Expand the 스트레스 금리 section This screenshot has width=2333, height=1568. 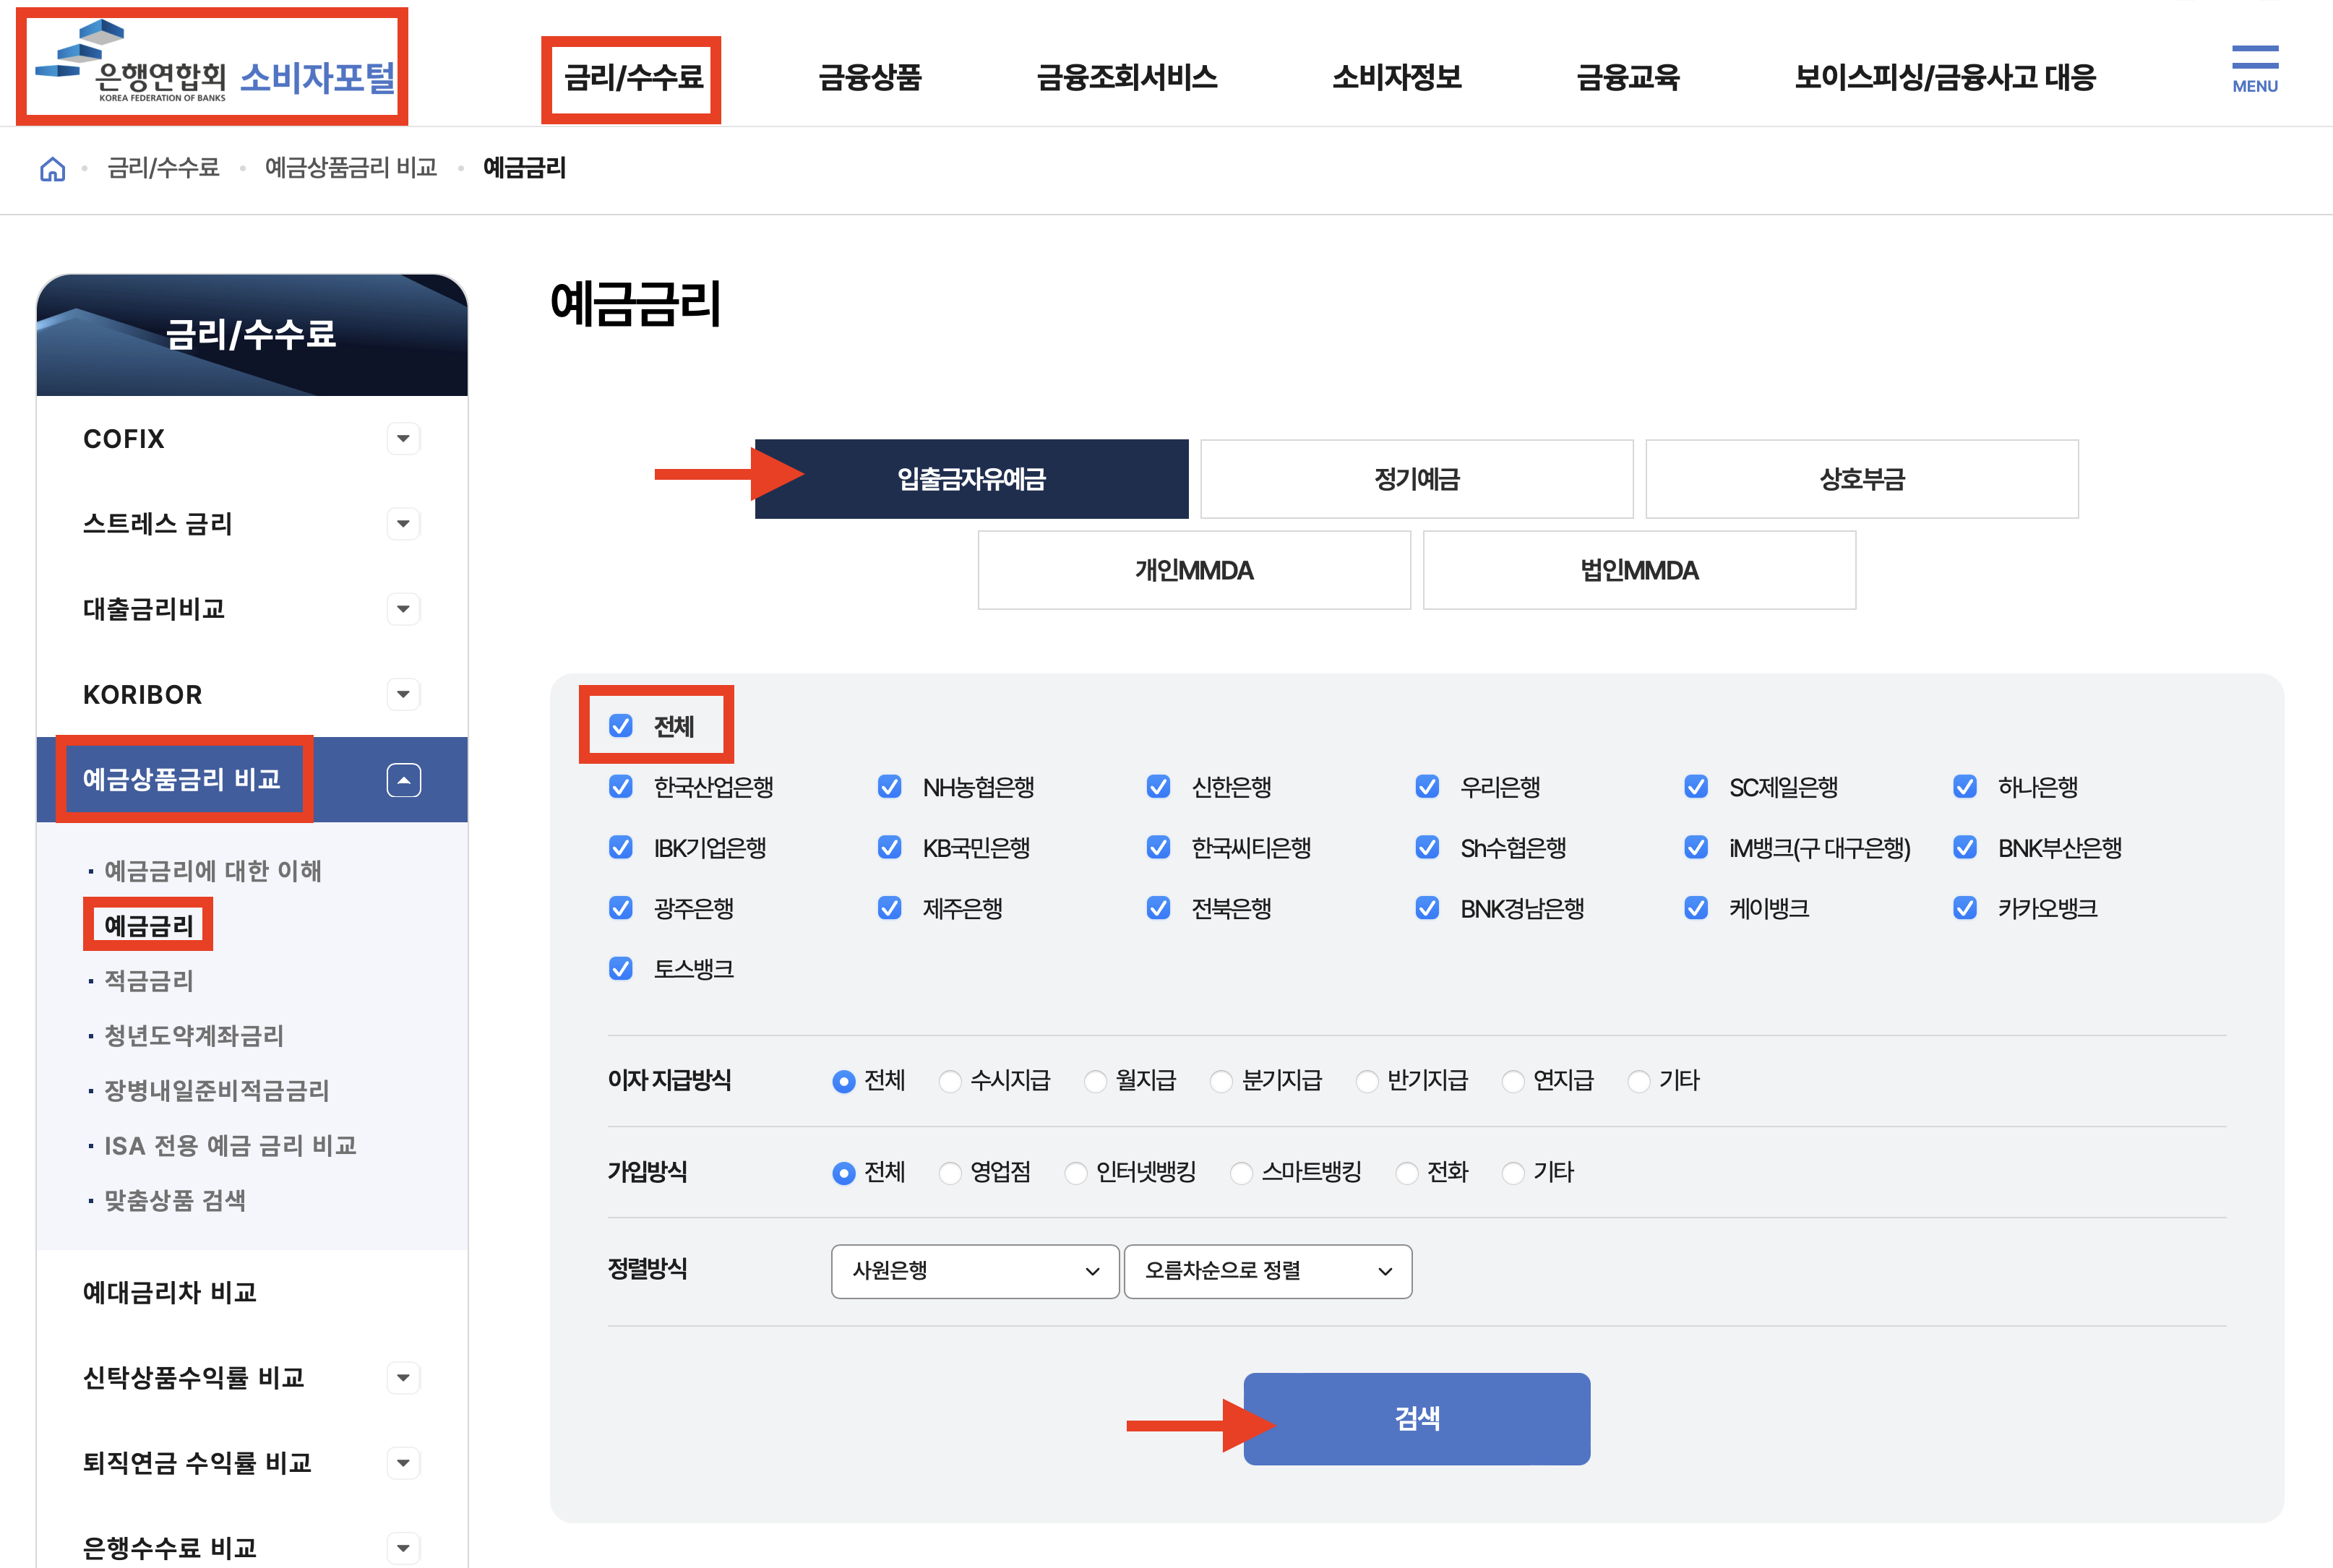[x=403, y=524]
